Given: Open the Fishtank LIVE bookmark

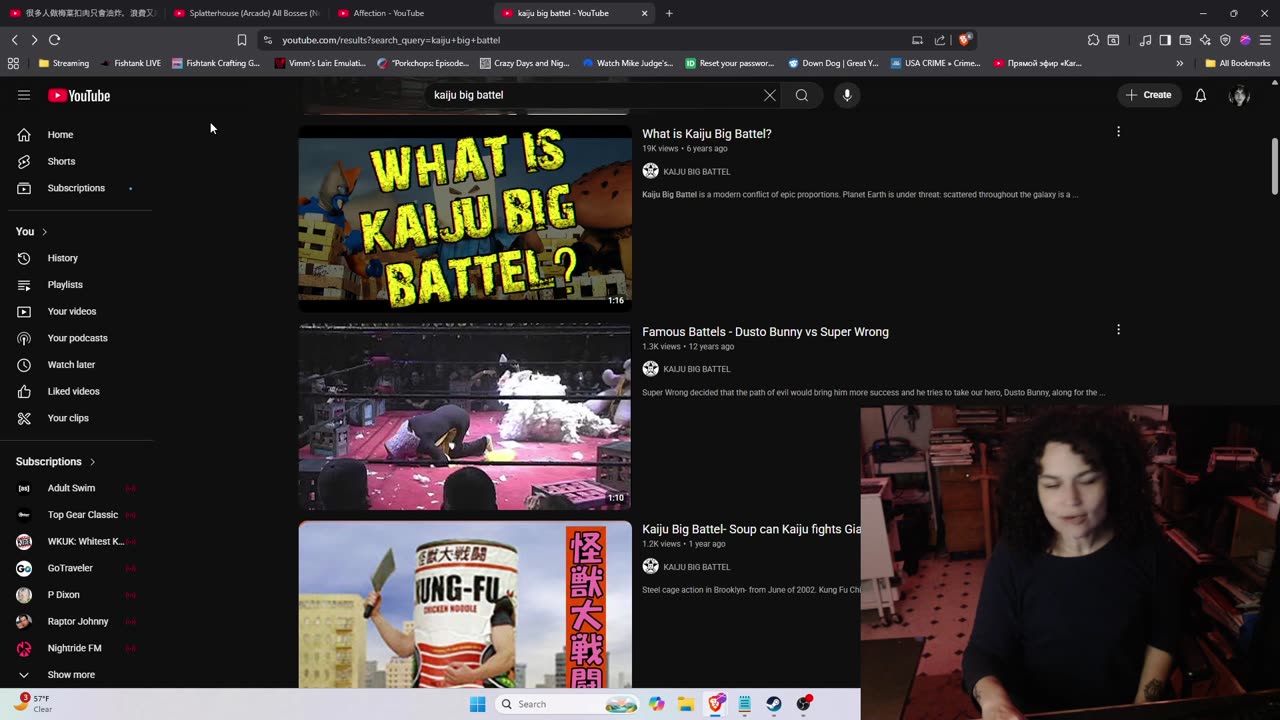Looking at the screenshot, I should [130, 63].
